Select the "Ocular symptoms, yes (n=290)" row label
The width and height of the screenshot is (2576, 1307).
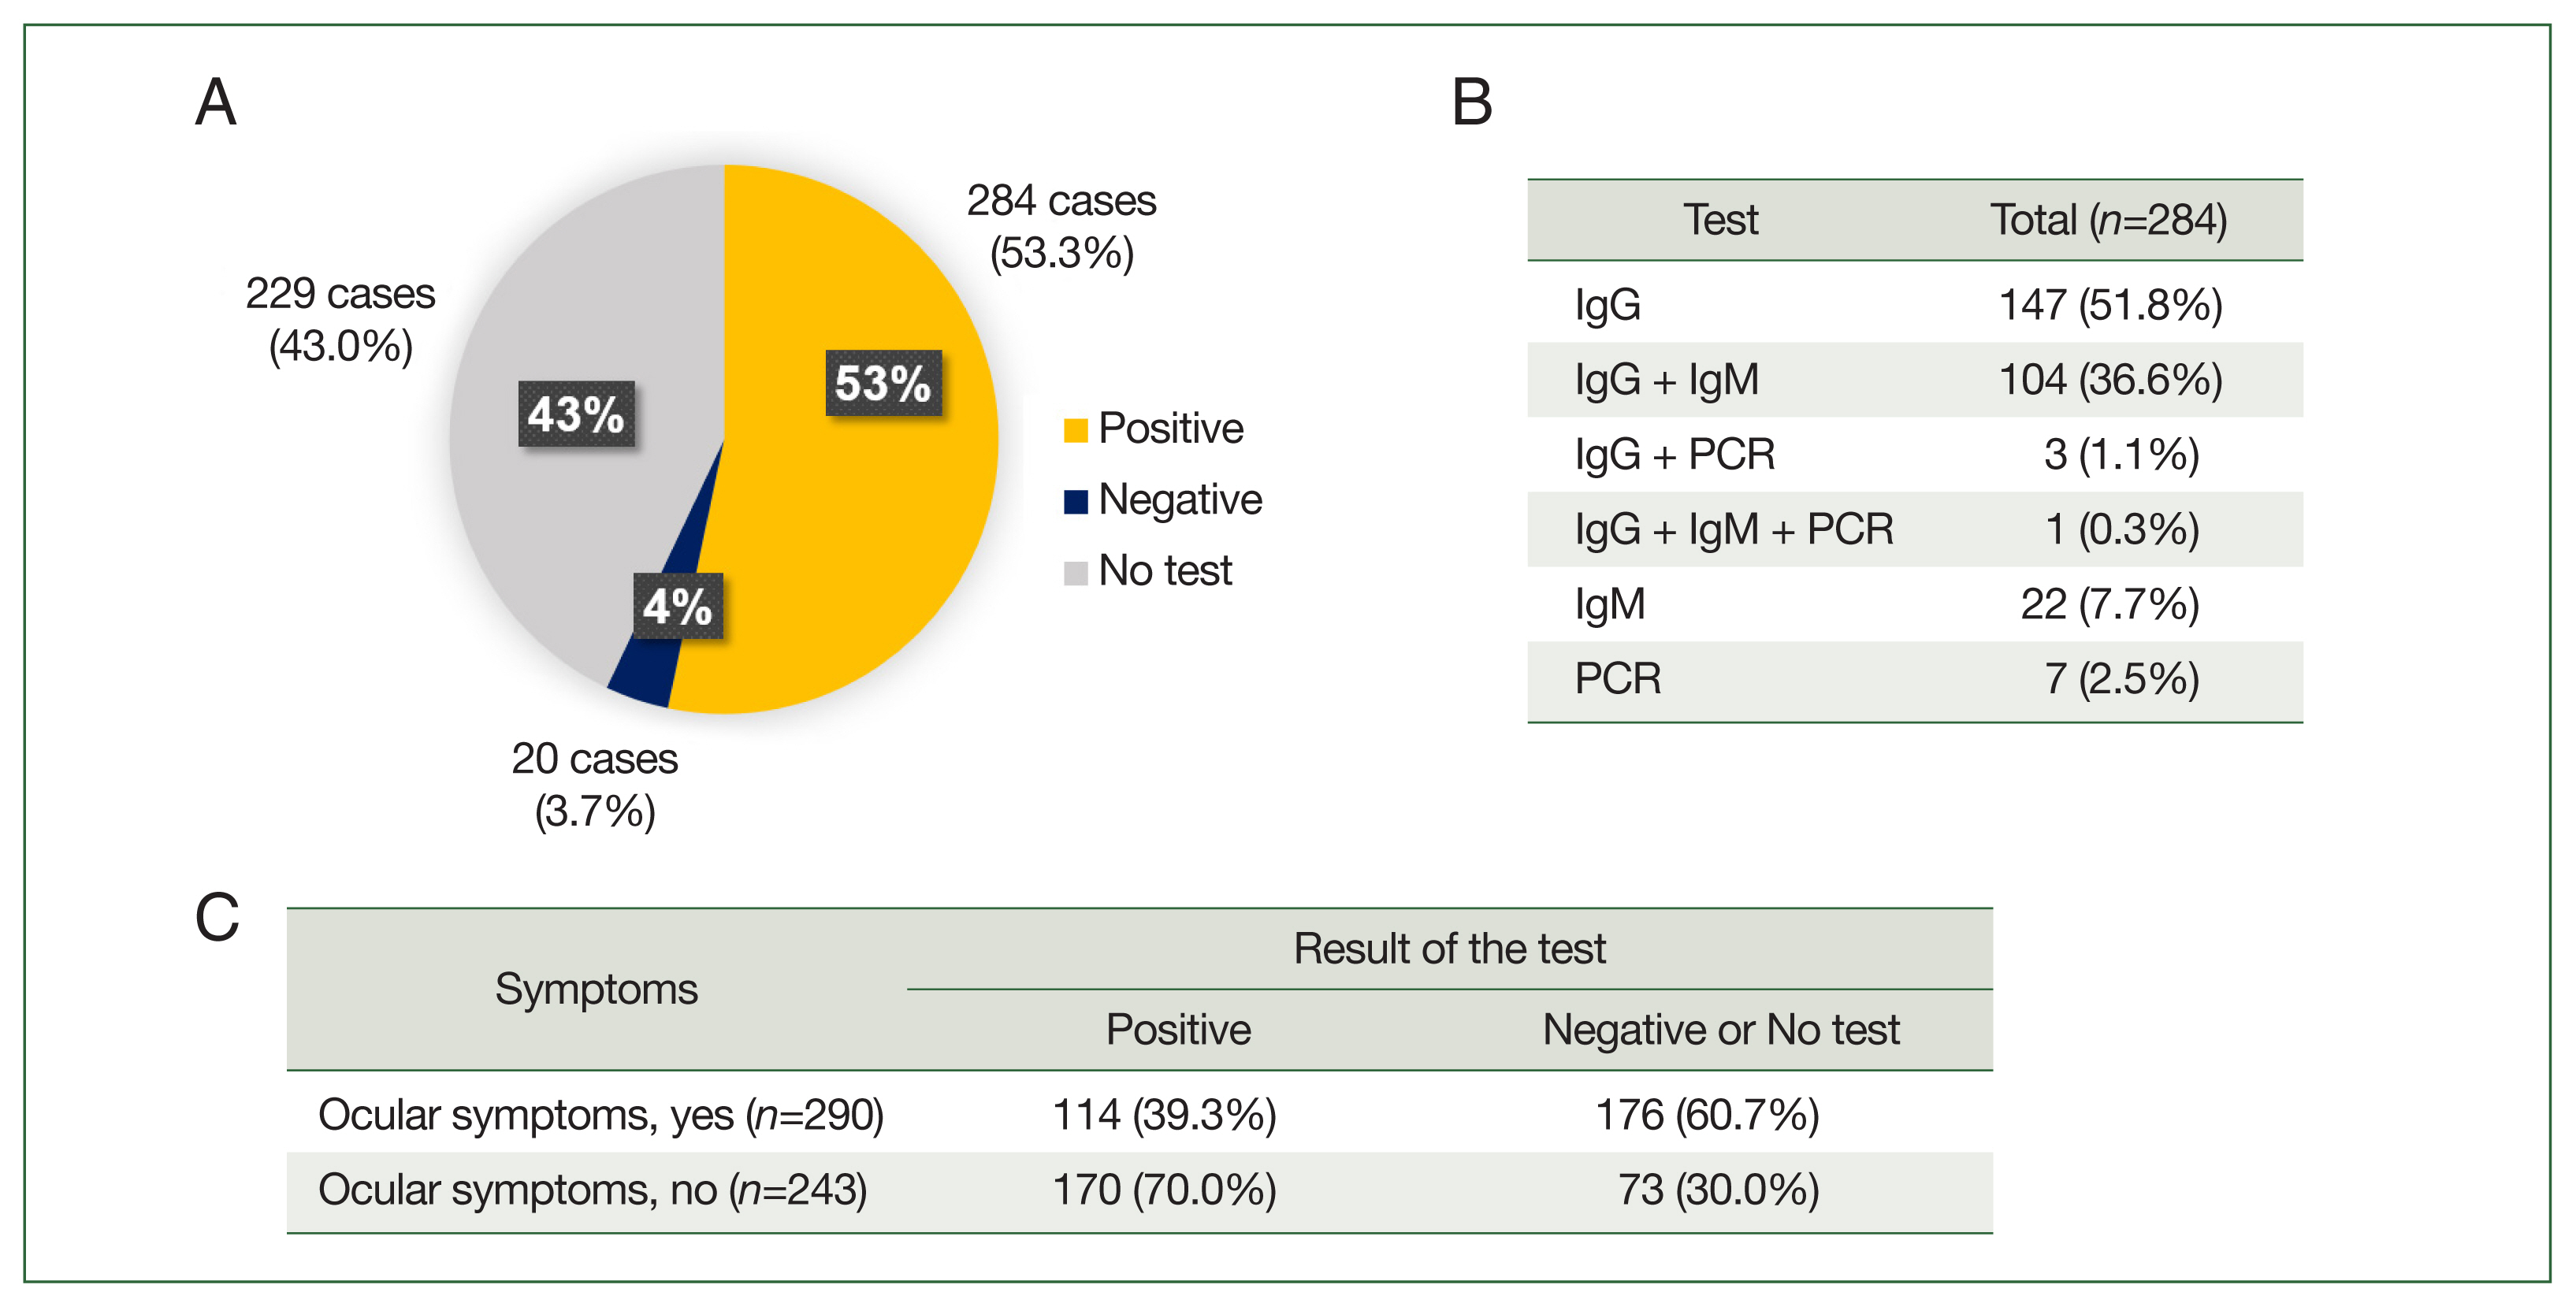click(600, 1114)
